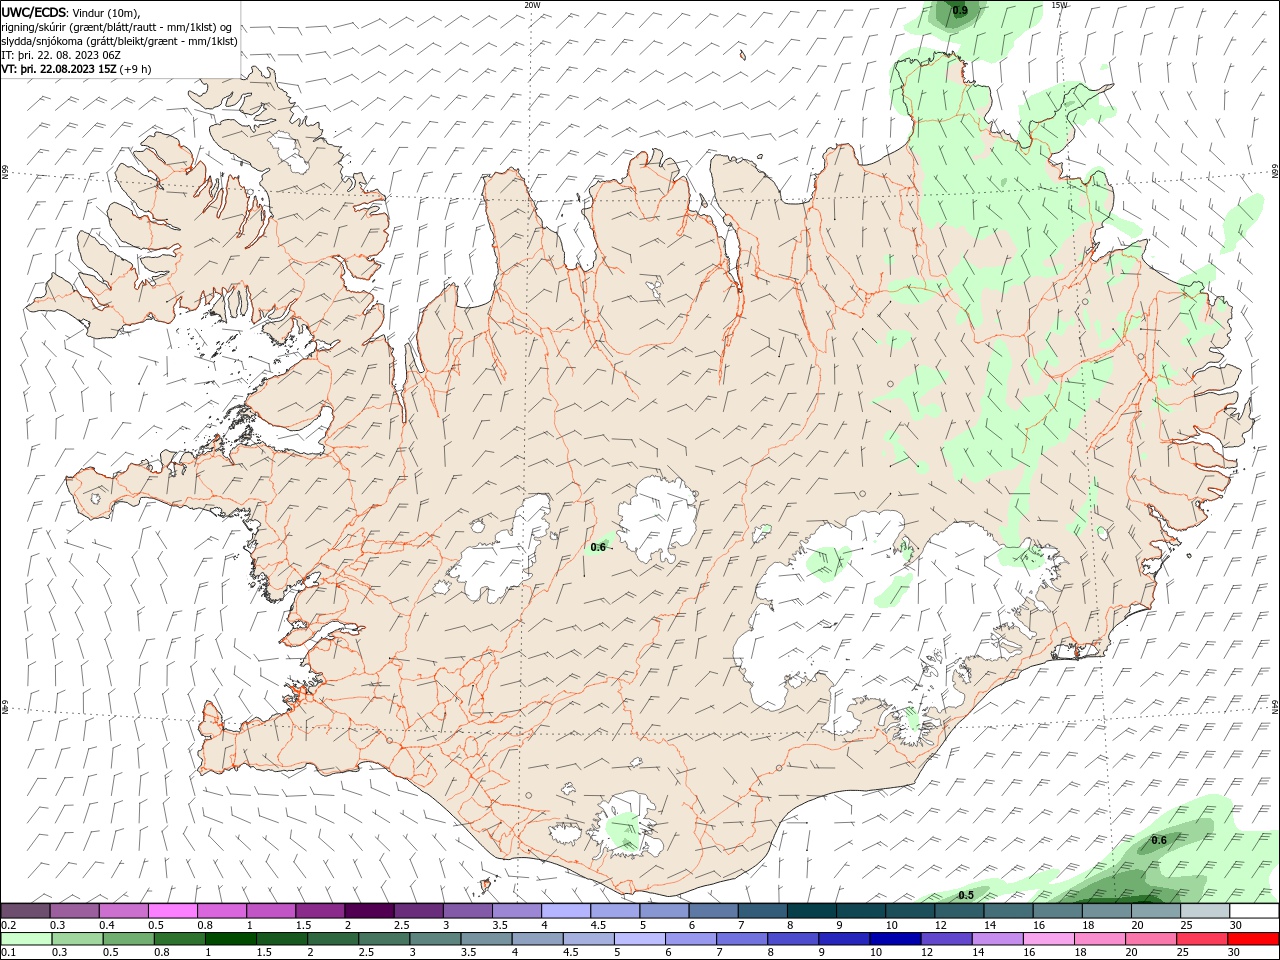Pick the bright pink swatch between 0.5 and 0.8, top row
Viewport: 1280px width, 960px height.
point(174,911)
